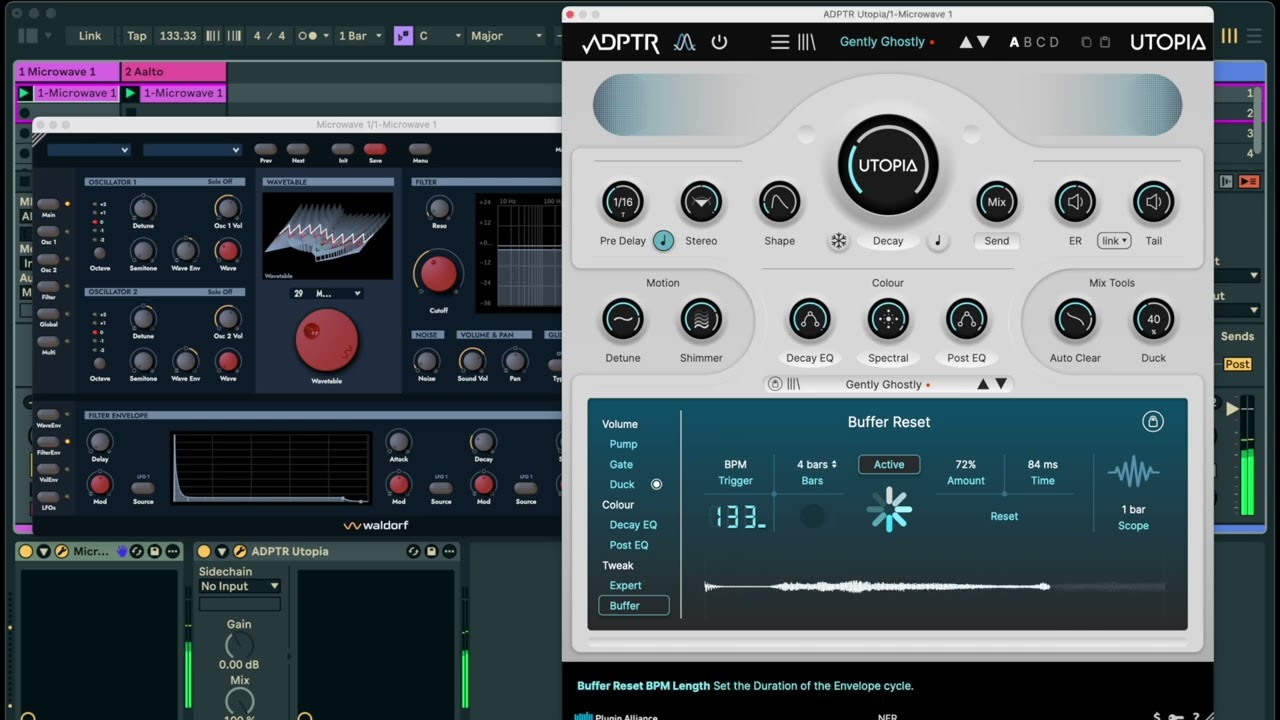Screen dimensions: 1280x720
Task: Click lower preset bar down arrow
Action: pos(1001,384)
